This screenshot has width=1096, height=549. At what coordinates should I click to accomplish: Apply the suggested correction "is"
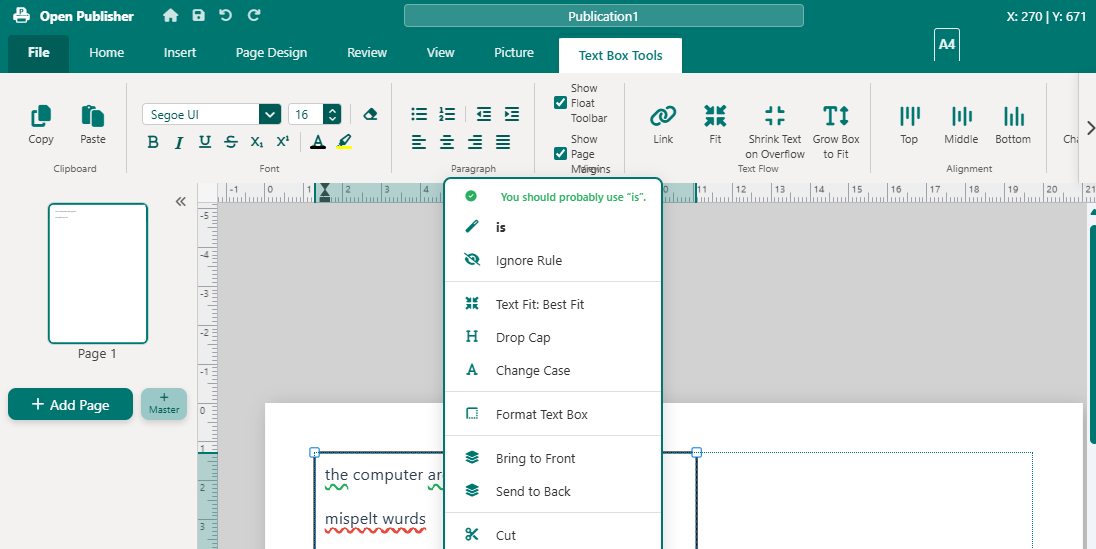553,227
